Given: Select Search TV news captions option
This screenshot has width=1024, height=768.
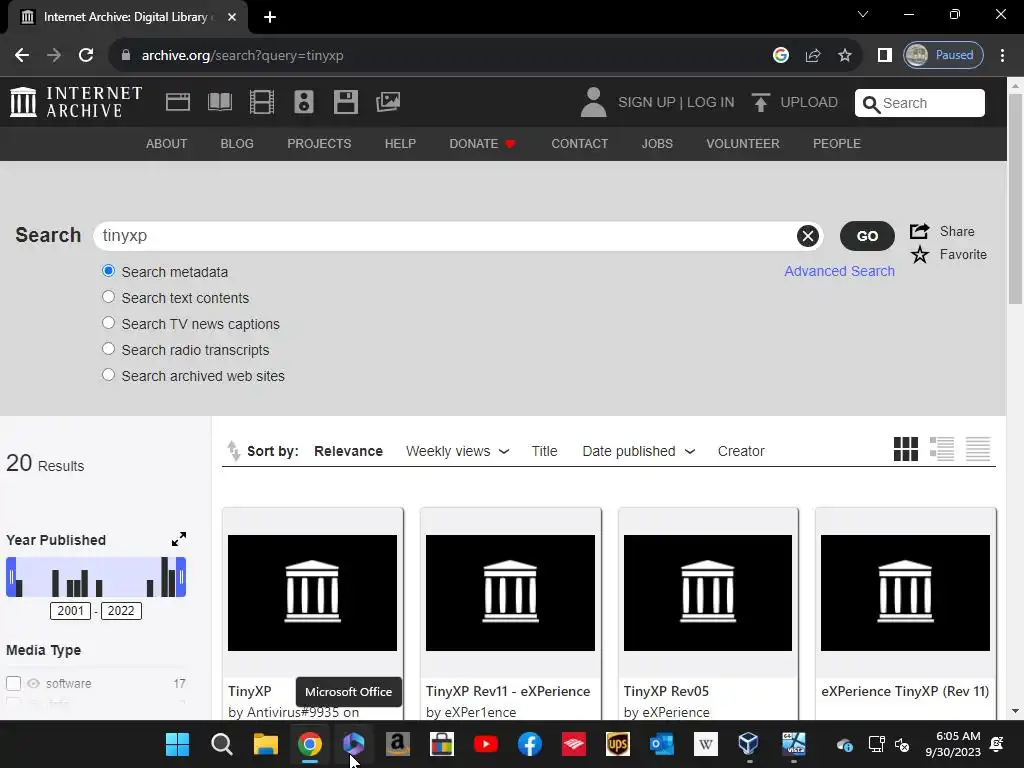Looking at the screenshot, I should coord(108,323).
